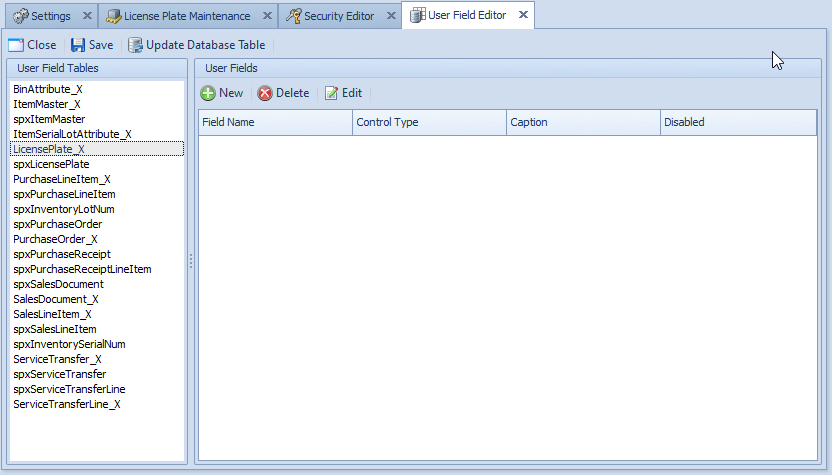Switch to License Plate Maintenance tab
832x475 pixels.
click(186, 16)
